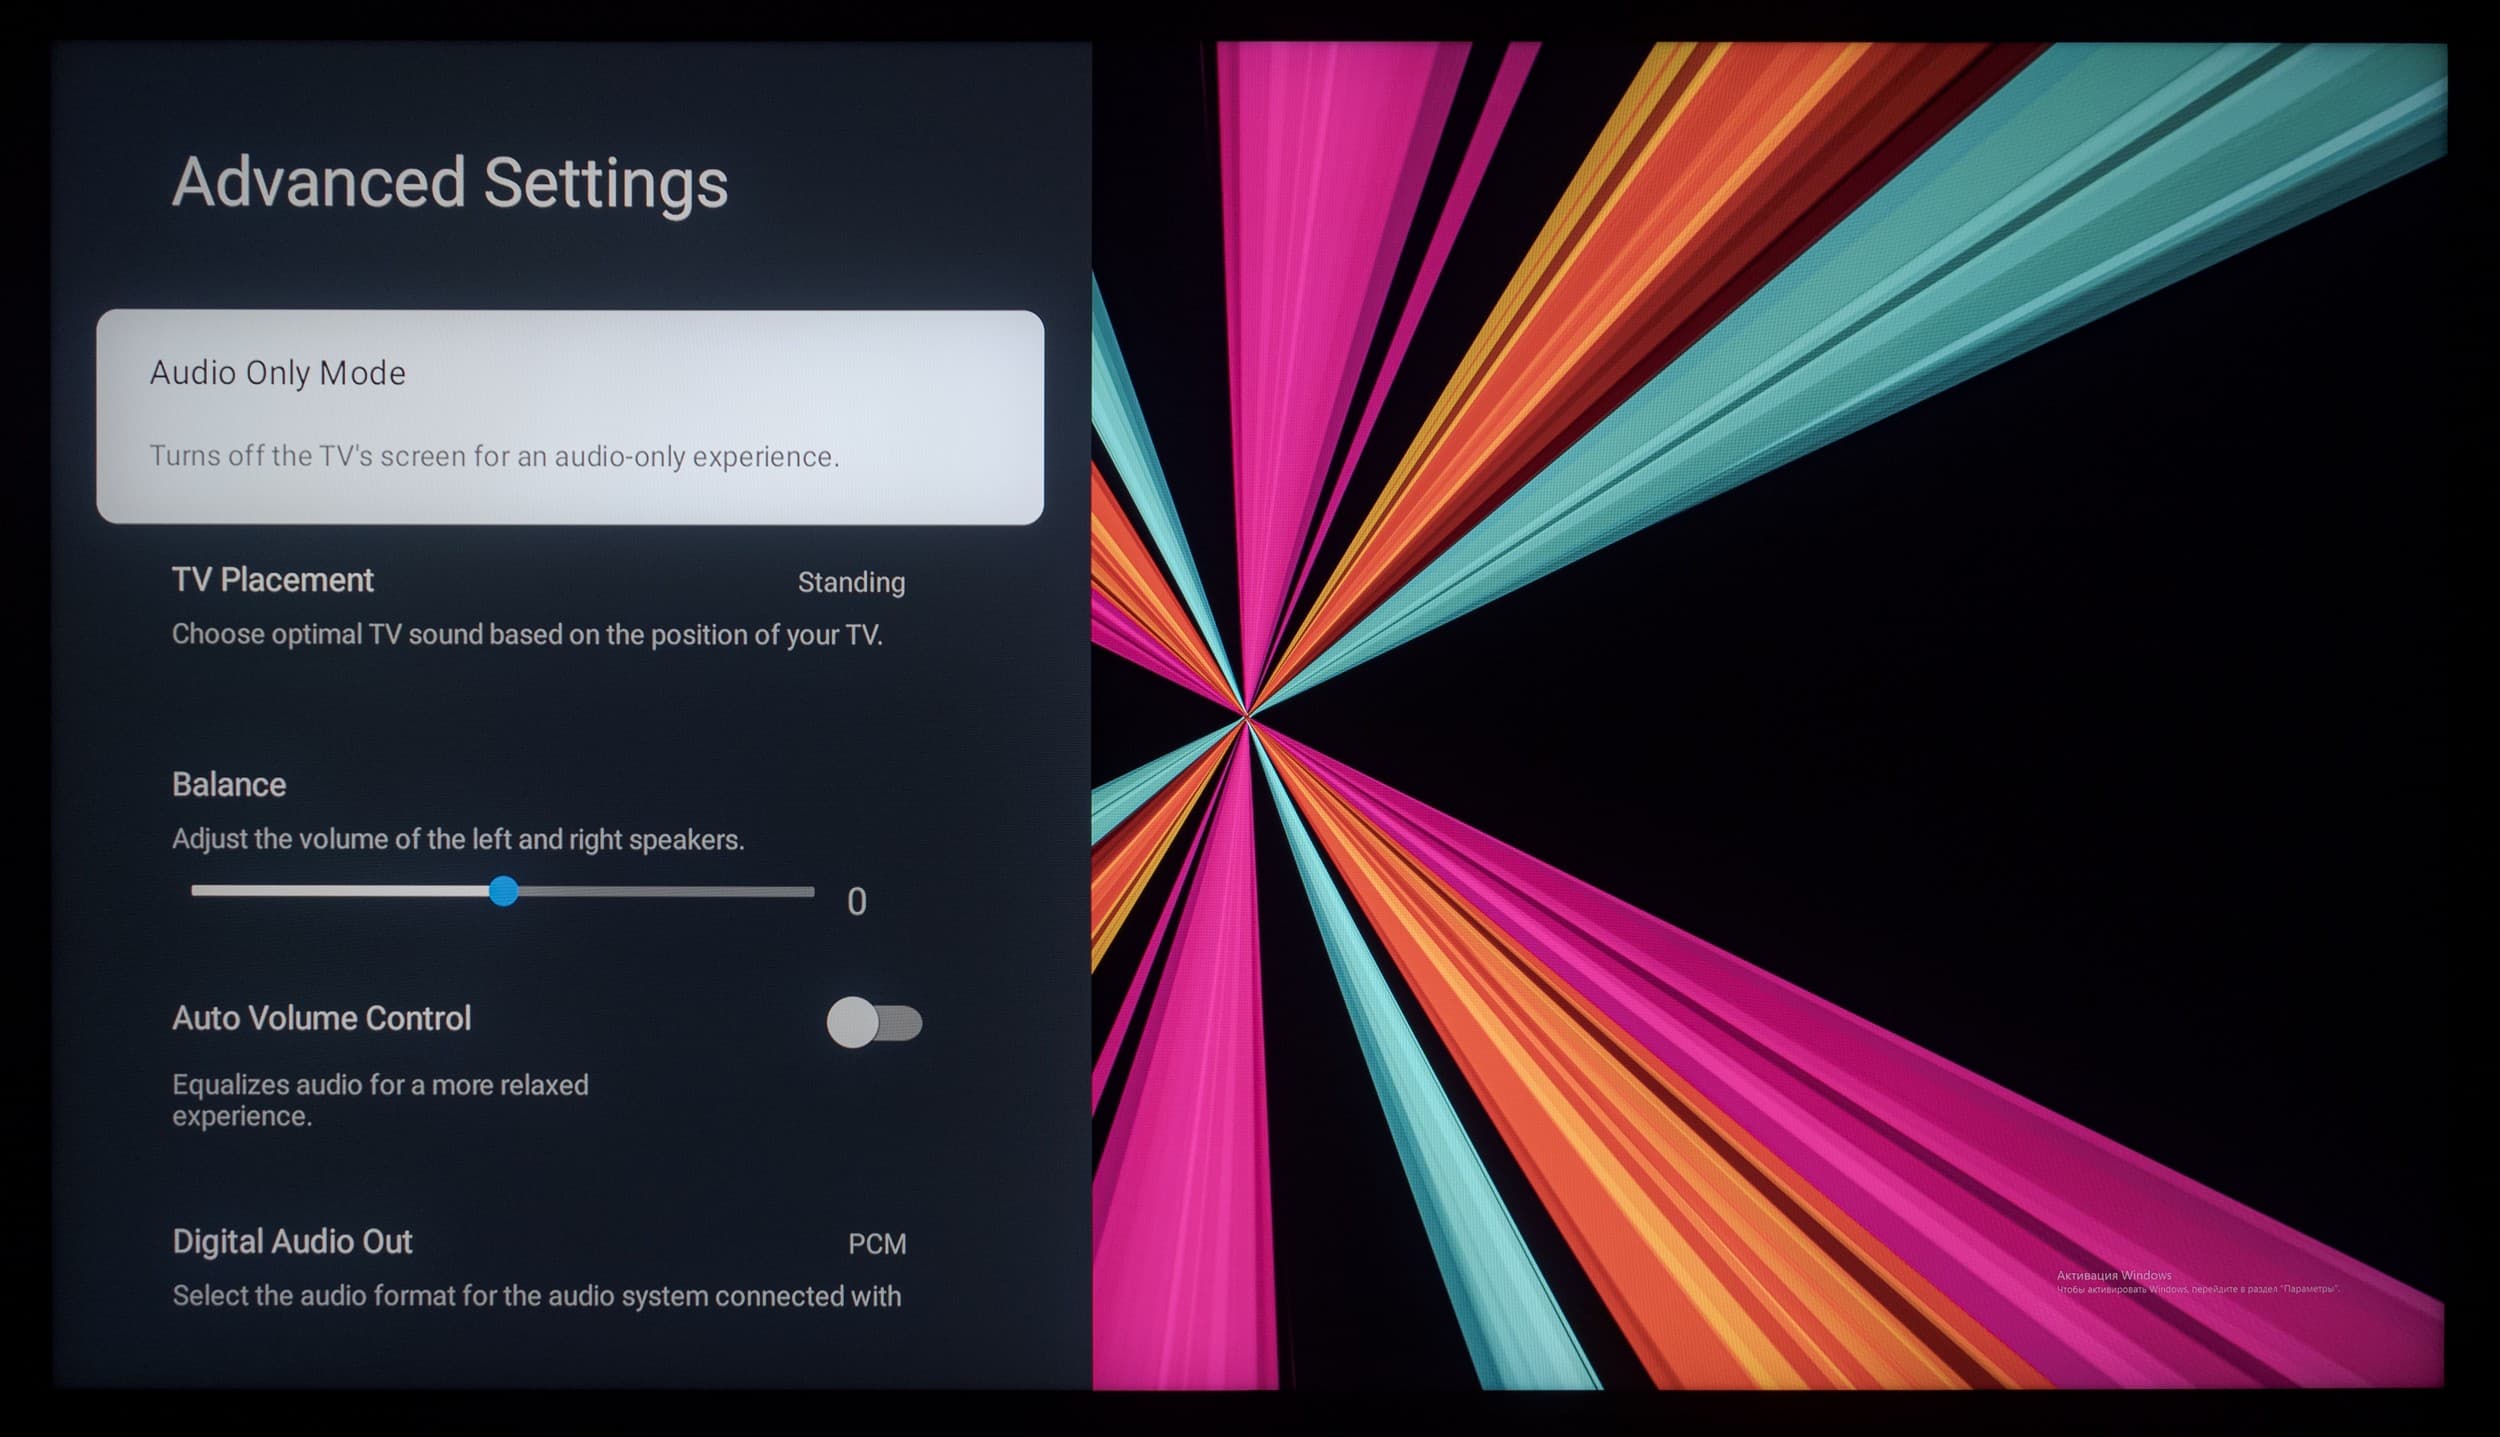Click the PCM audio format value
2500x1437 pixels.
[x=876, y=1243]
